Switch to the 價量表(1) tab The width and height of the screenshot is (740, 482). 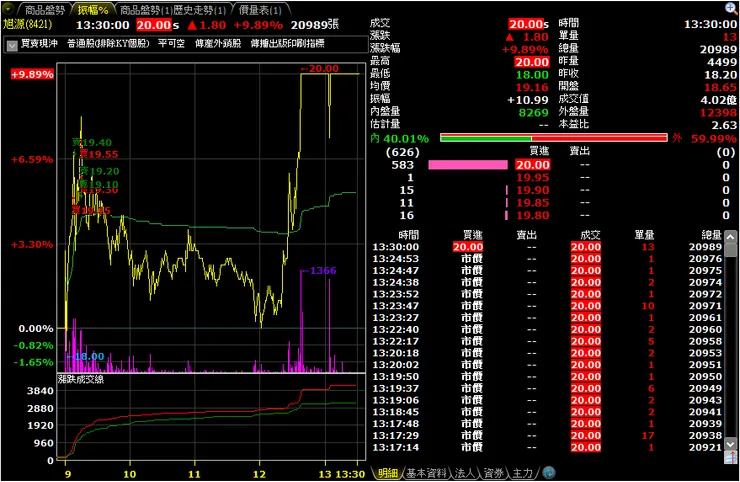point(260,10)
